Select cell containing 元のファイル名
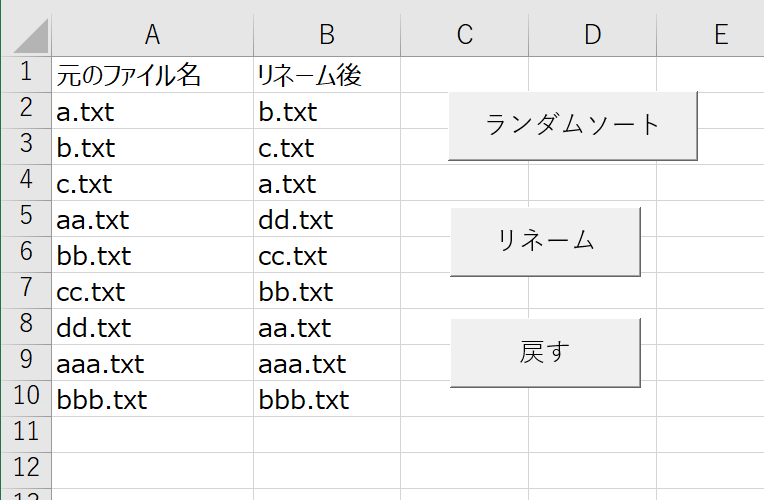 (x=152, y=75)
